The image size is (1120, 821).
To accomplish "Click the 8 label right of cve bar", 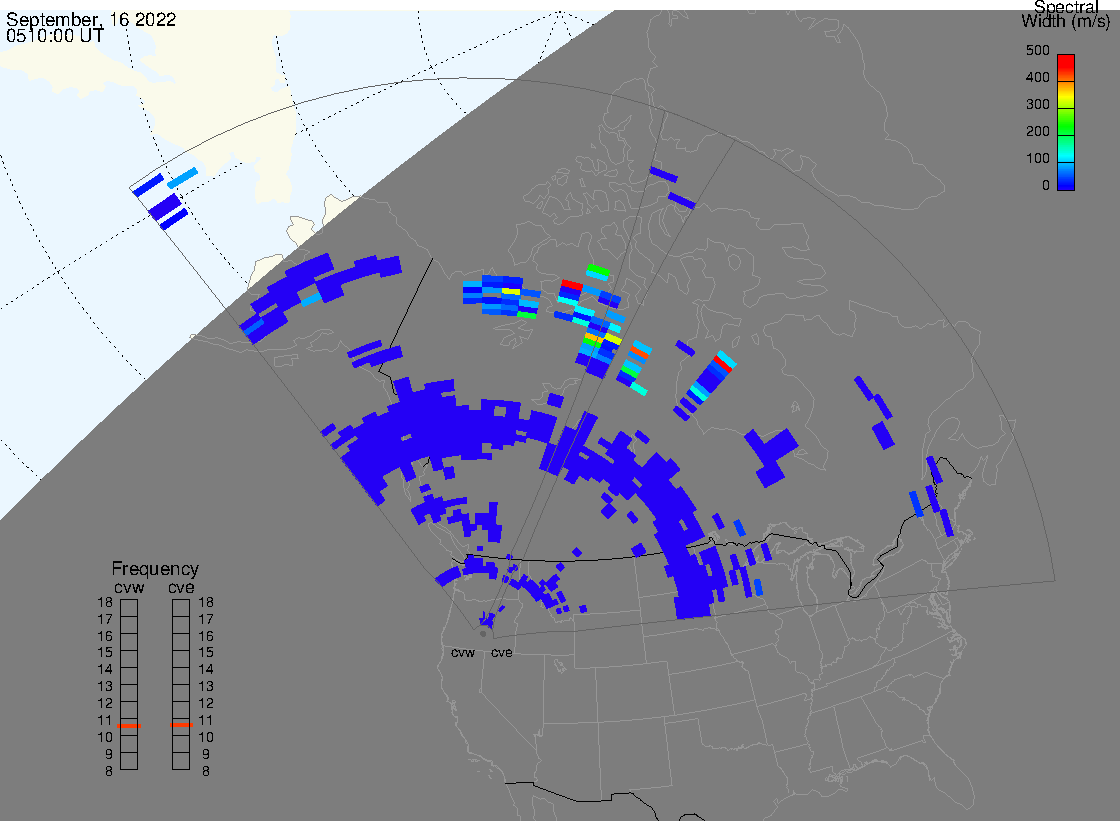I will coord(206,772).
